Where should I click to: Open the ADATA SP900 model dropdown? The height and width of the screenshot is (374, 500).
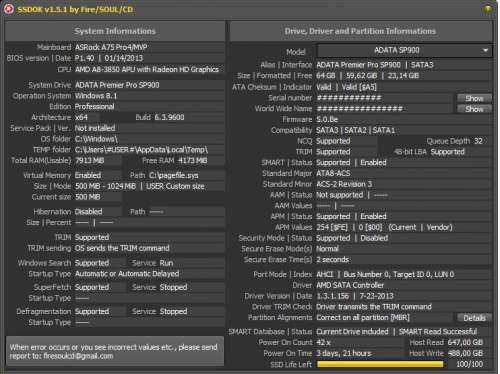coord(404,50)
